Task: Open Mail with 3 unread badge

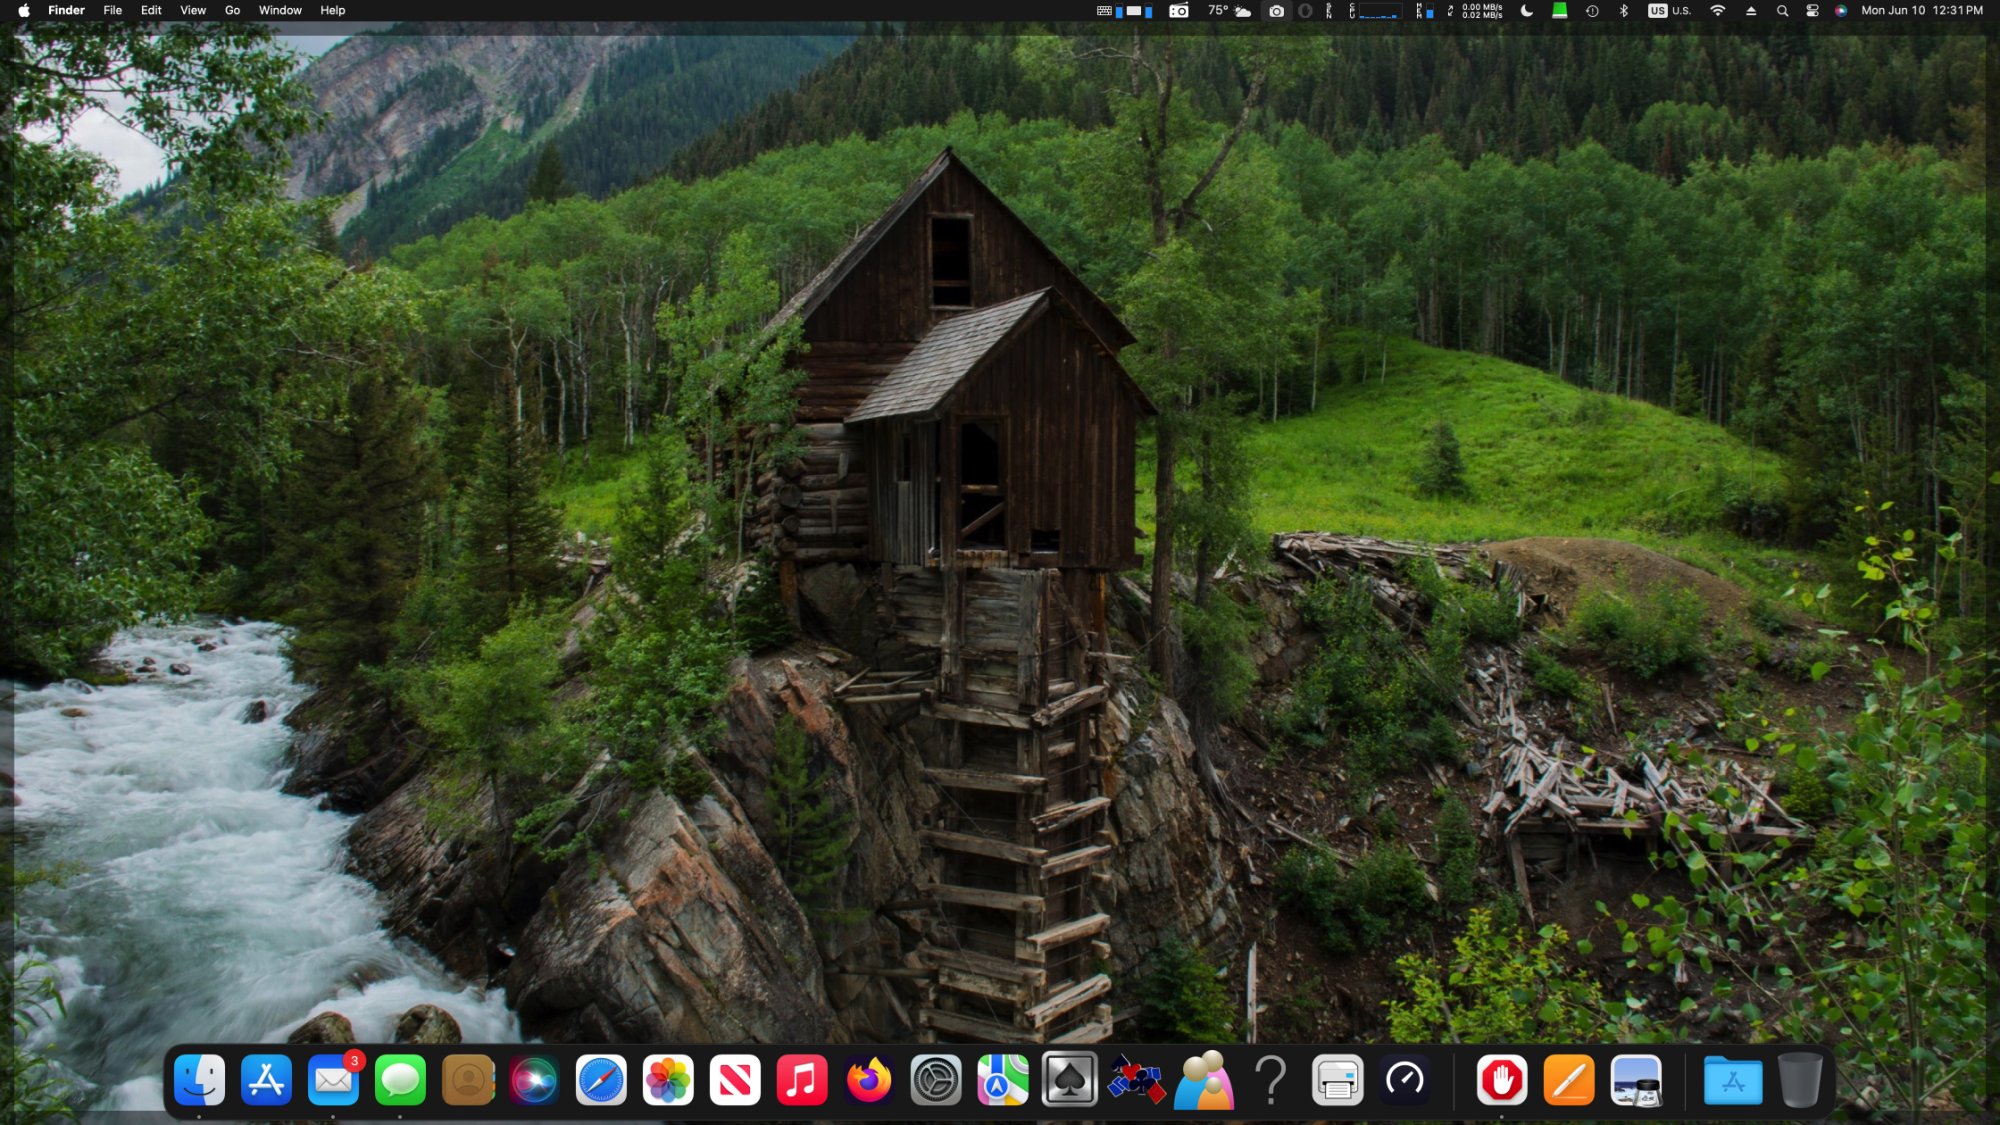Action: [x=333, y=1080]
